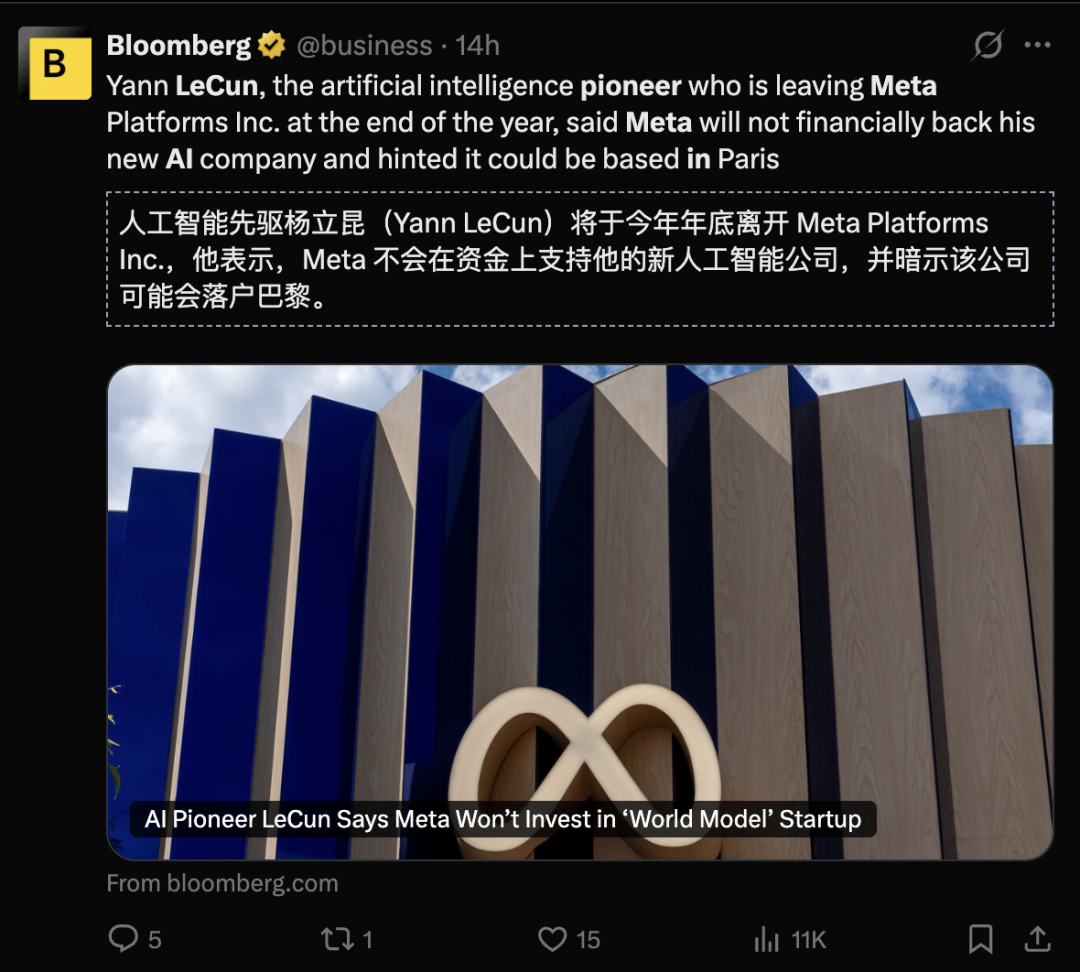Click the gold verified badge next to Bloomberg
The height and width of the screenshot is (972, 1080).
point(271,45)
